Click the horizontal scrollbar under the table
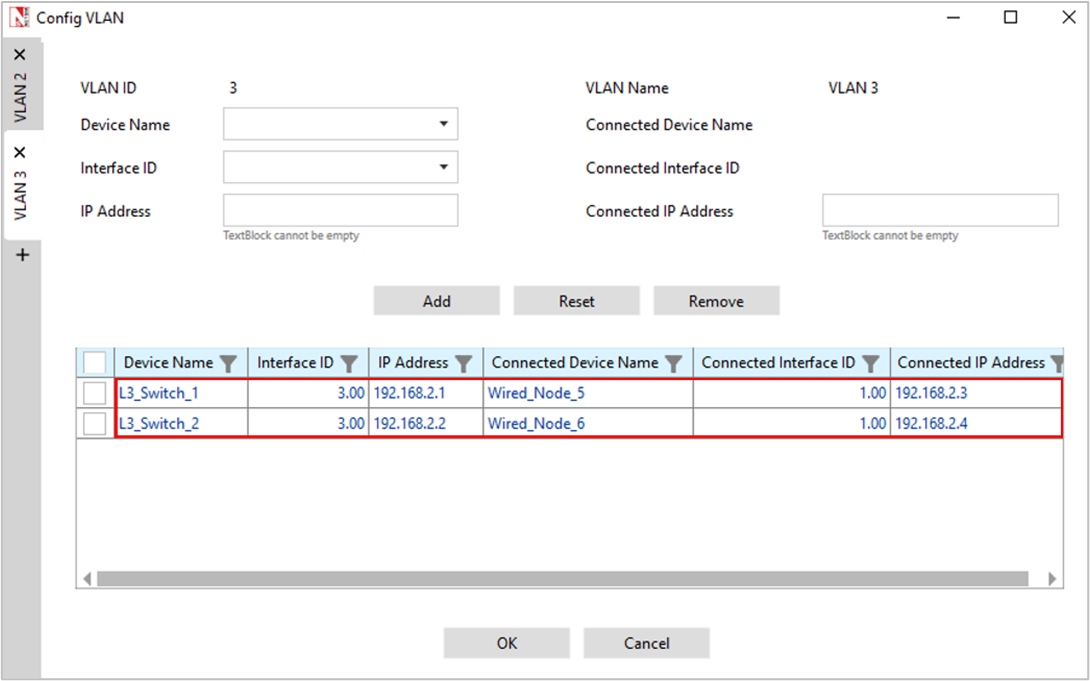The width and height of the screenshot is (1090, 681). [x=562, y=578]
